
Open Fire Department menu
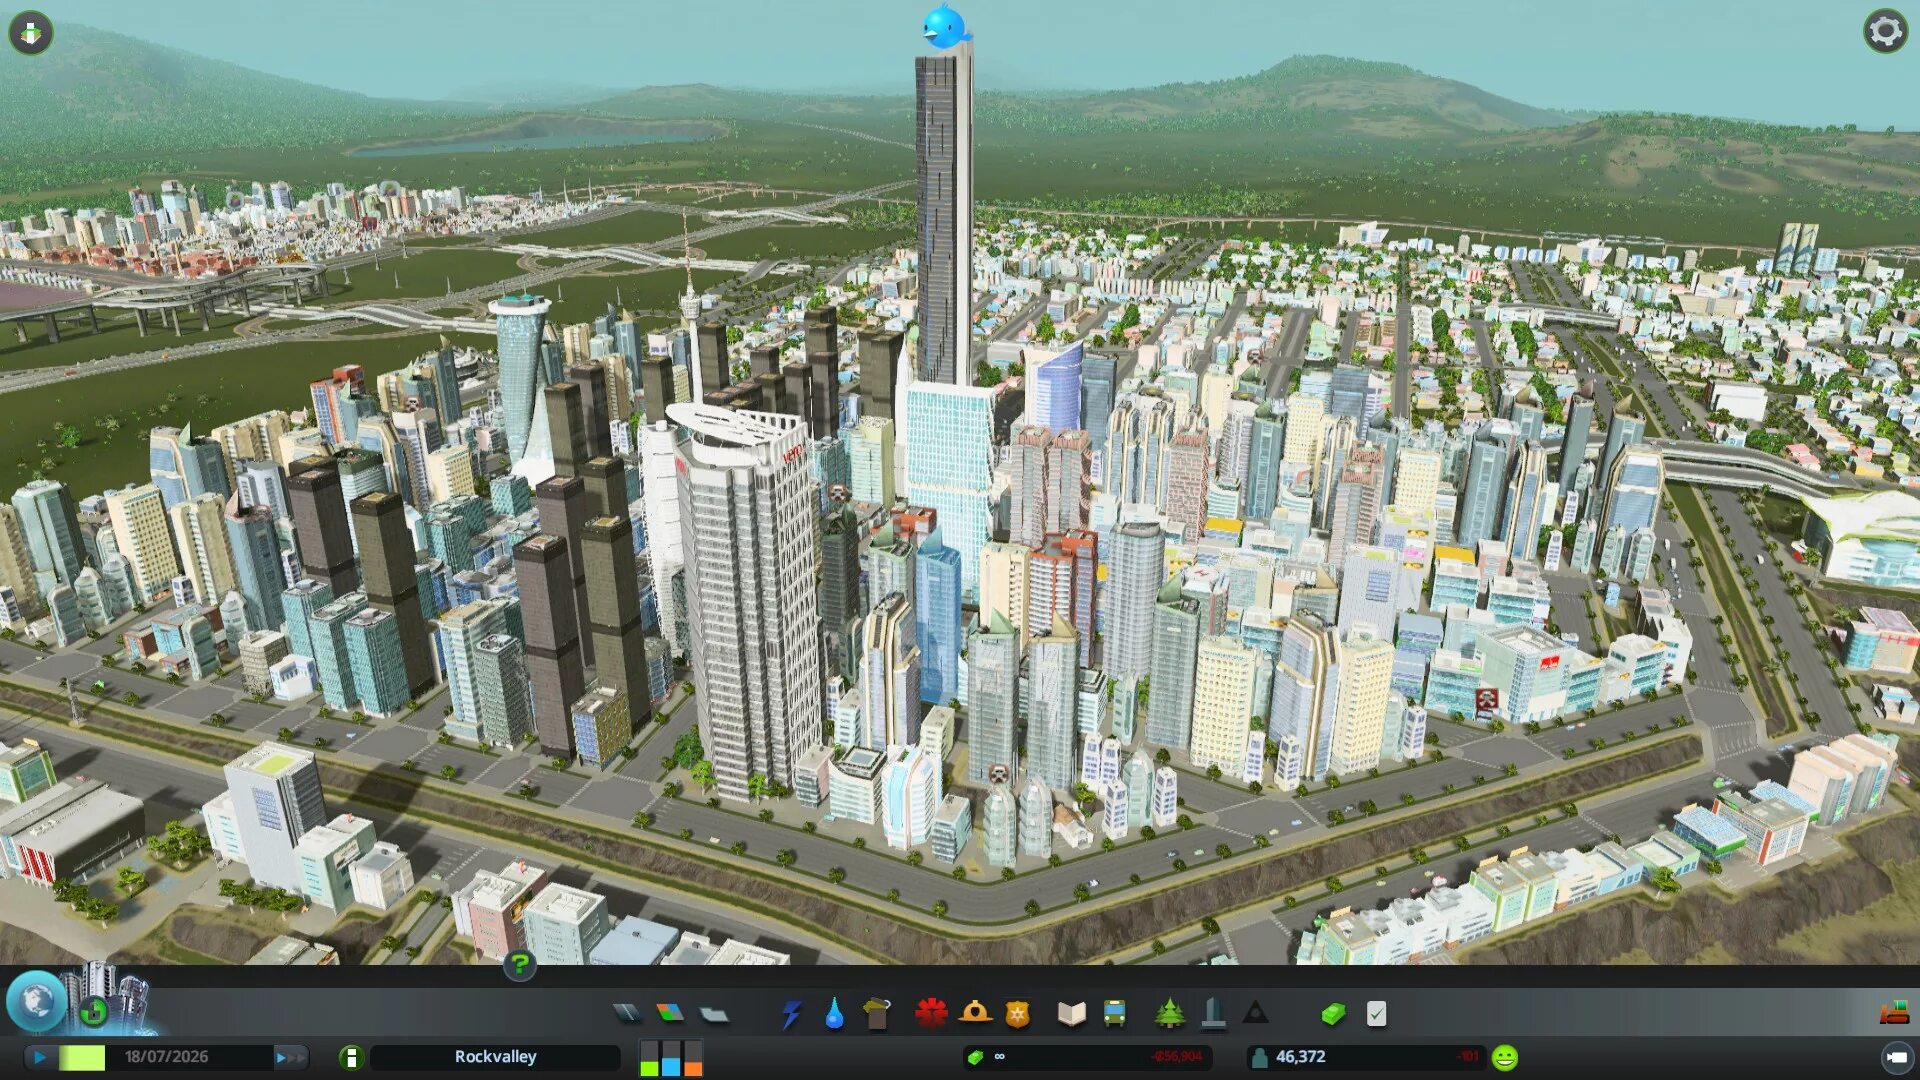point(974,1014)
